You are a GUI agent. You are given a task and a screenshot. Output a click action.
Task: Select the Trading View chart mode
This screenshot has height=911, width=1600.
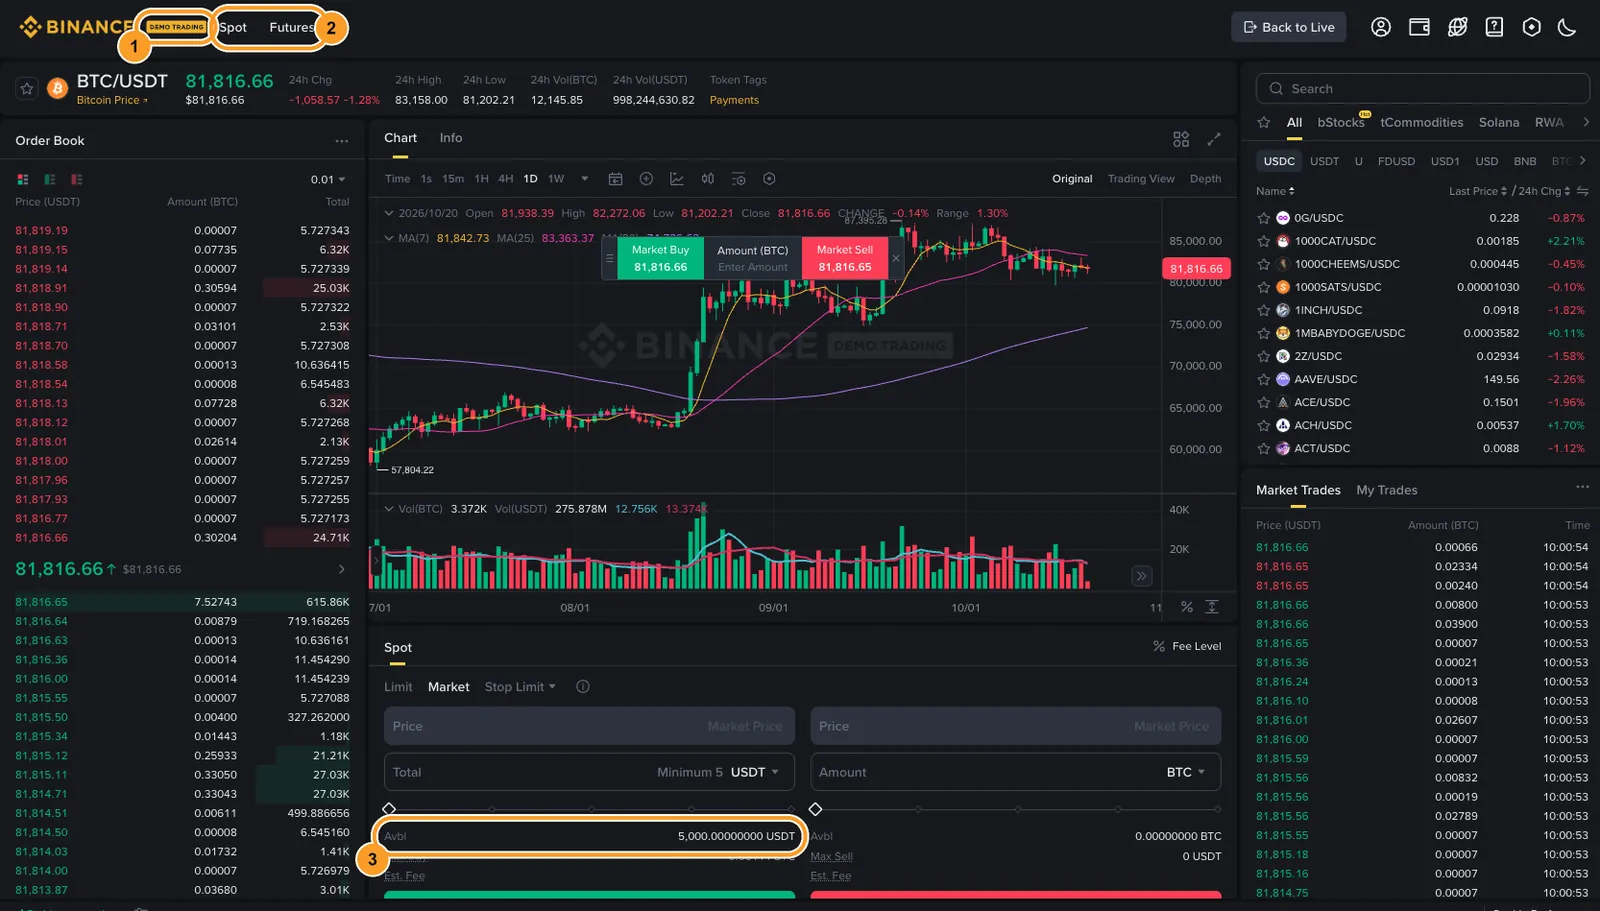click(x=1141, y=179)
